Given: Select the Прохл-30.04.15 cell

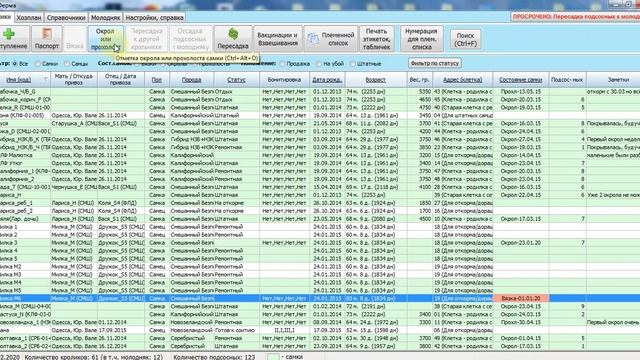Looking at the screenshot, I should (521, 322).
